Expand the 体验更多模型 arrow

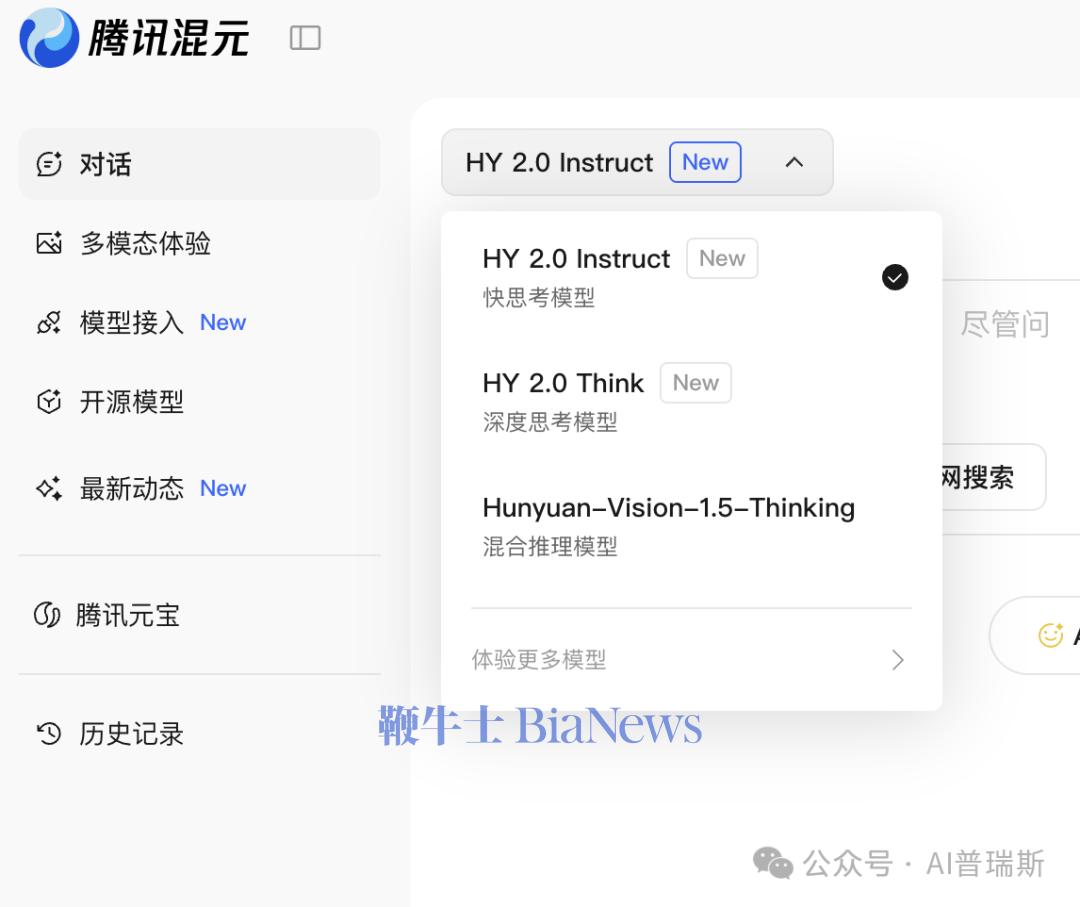(x=897, y=660)
